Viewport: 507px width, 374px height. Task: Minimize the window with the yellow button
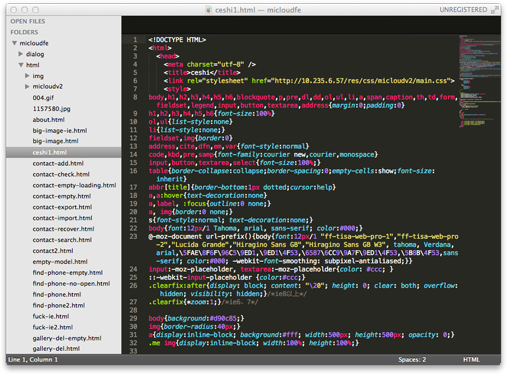(25, 10)
